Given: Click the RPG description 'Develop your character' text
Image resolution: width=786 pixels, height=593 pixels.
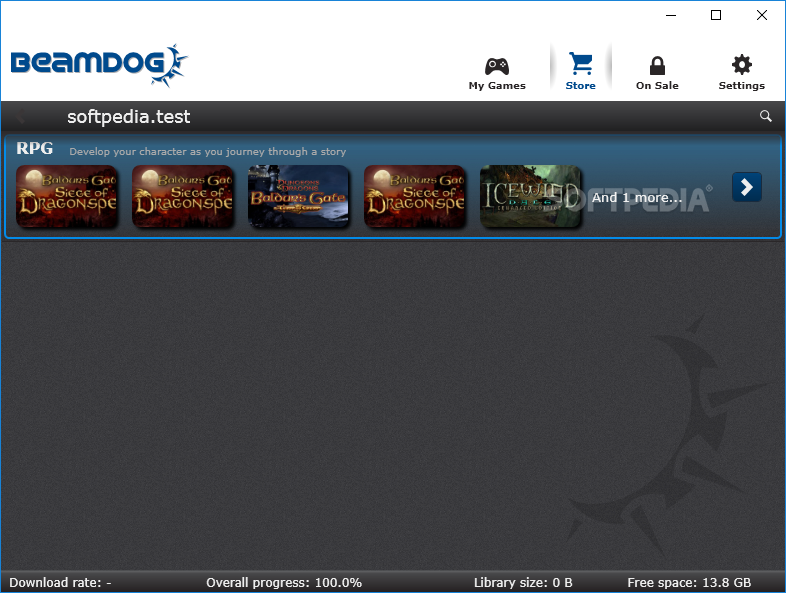Looking at the screenshot, I should pos(208,151).
